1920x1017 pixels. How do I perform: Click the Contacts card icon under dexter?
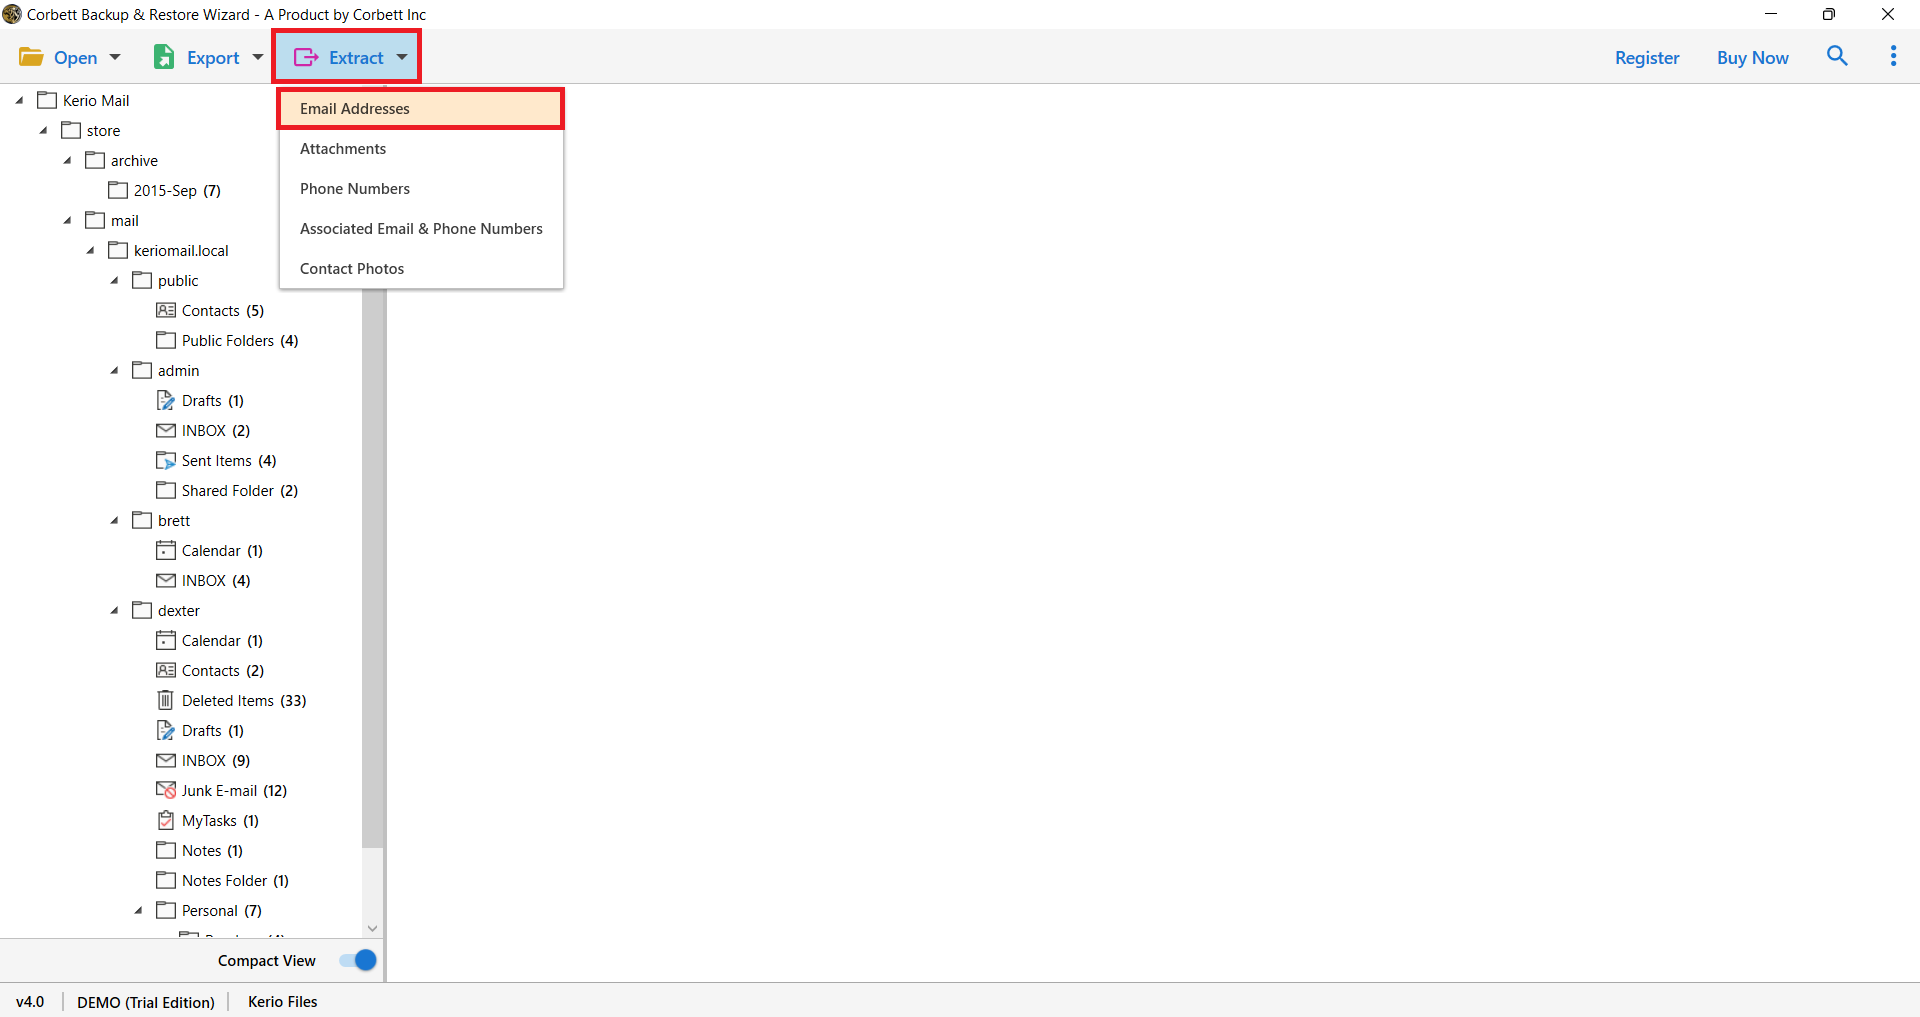point(166,670)
